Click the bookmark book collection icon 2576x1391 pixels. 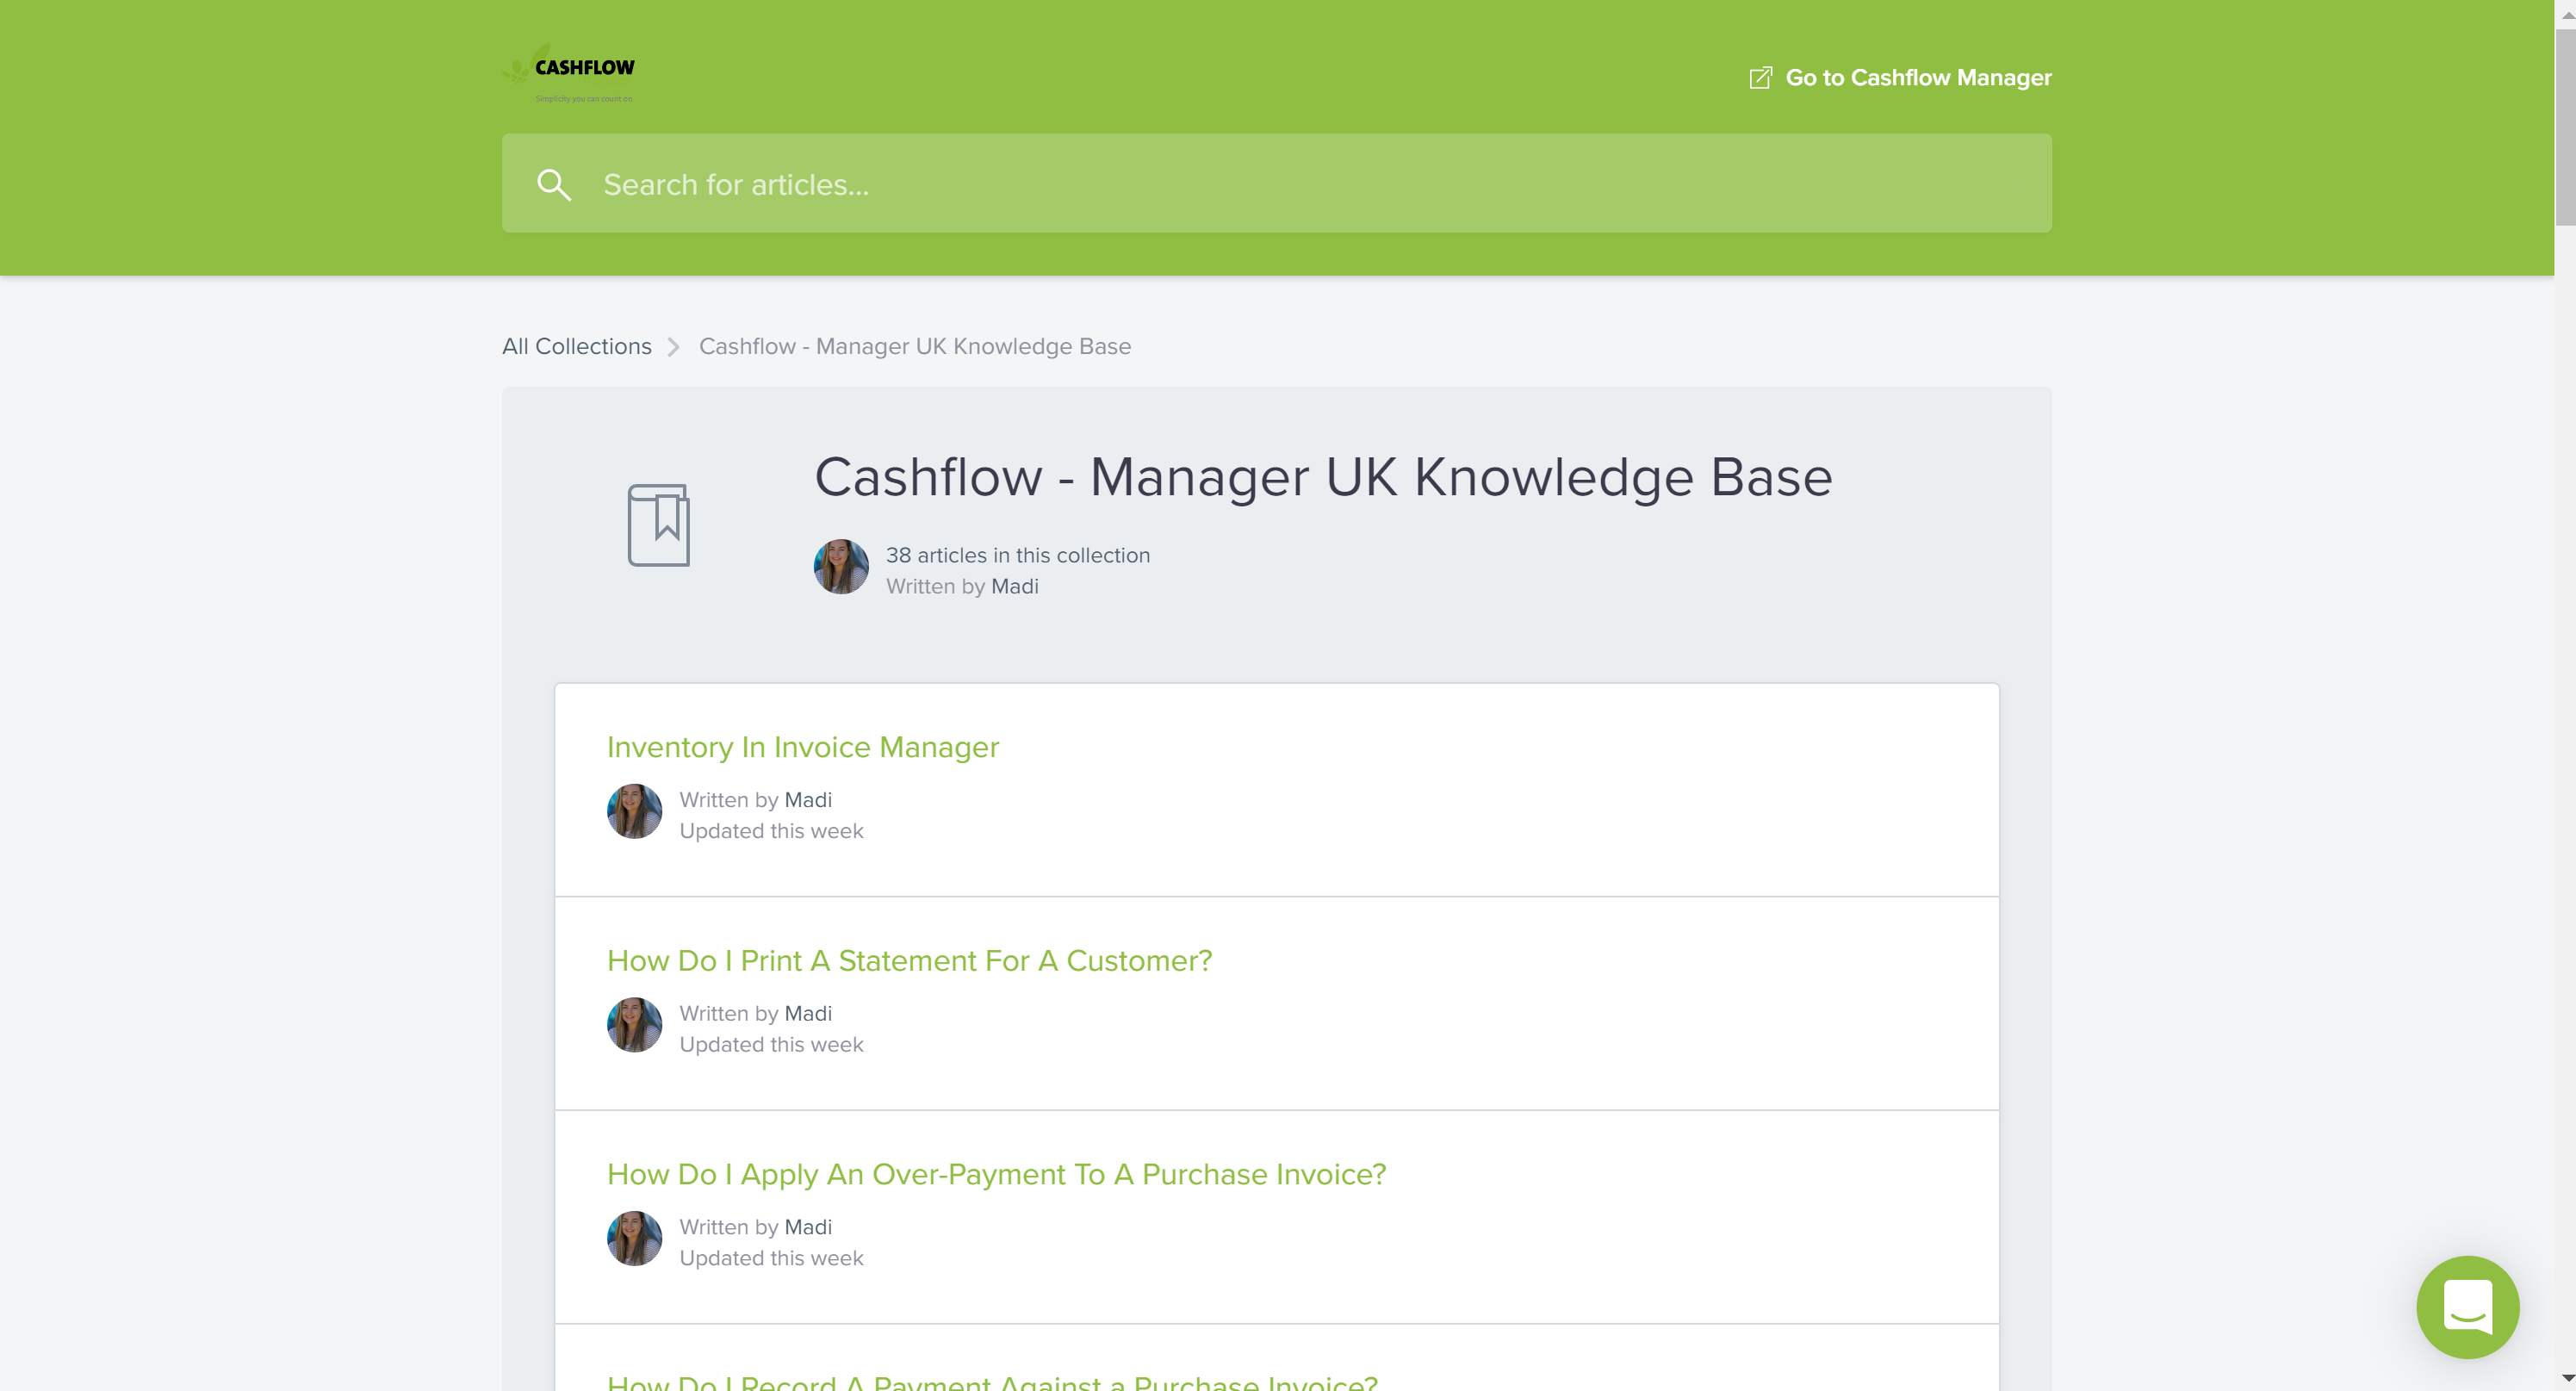point(659,525)
